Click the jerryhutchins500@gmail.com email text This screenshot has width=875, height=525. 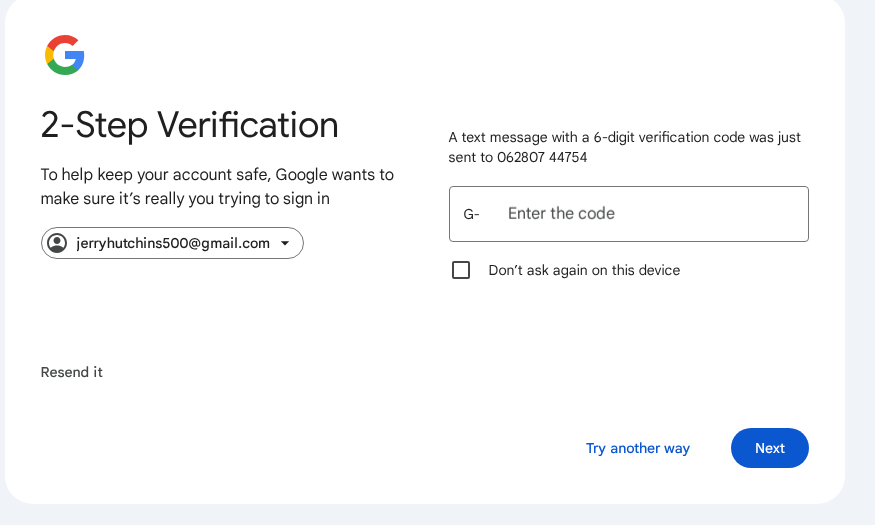pyautogui.click(x=173, y=243)
